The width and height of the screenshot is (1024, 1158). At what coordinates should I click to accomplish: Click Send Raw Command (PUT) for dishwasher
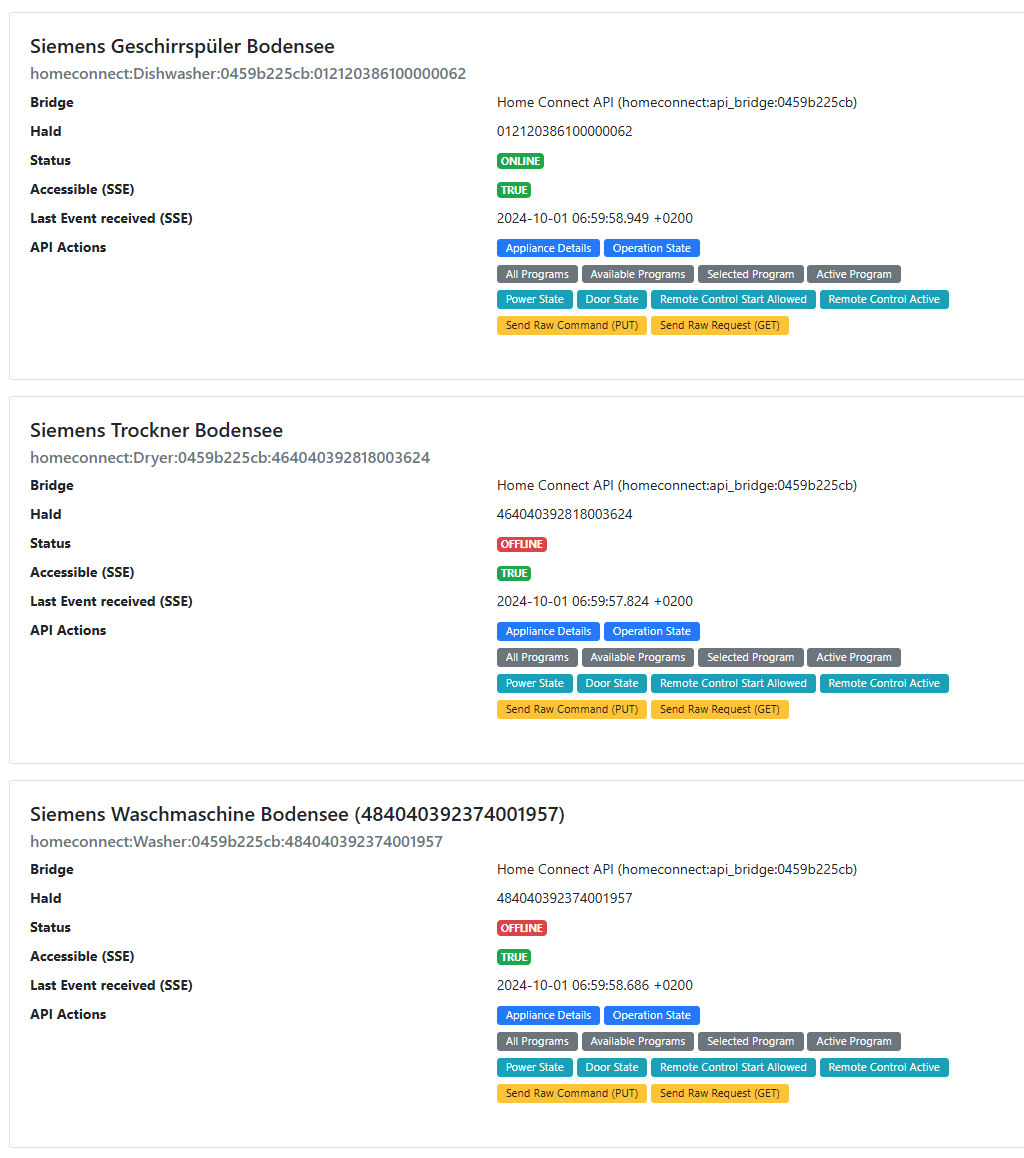click(x=572, y=325)
